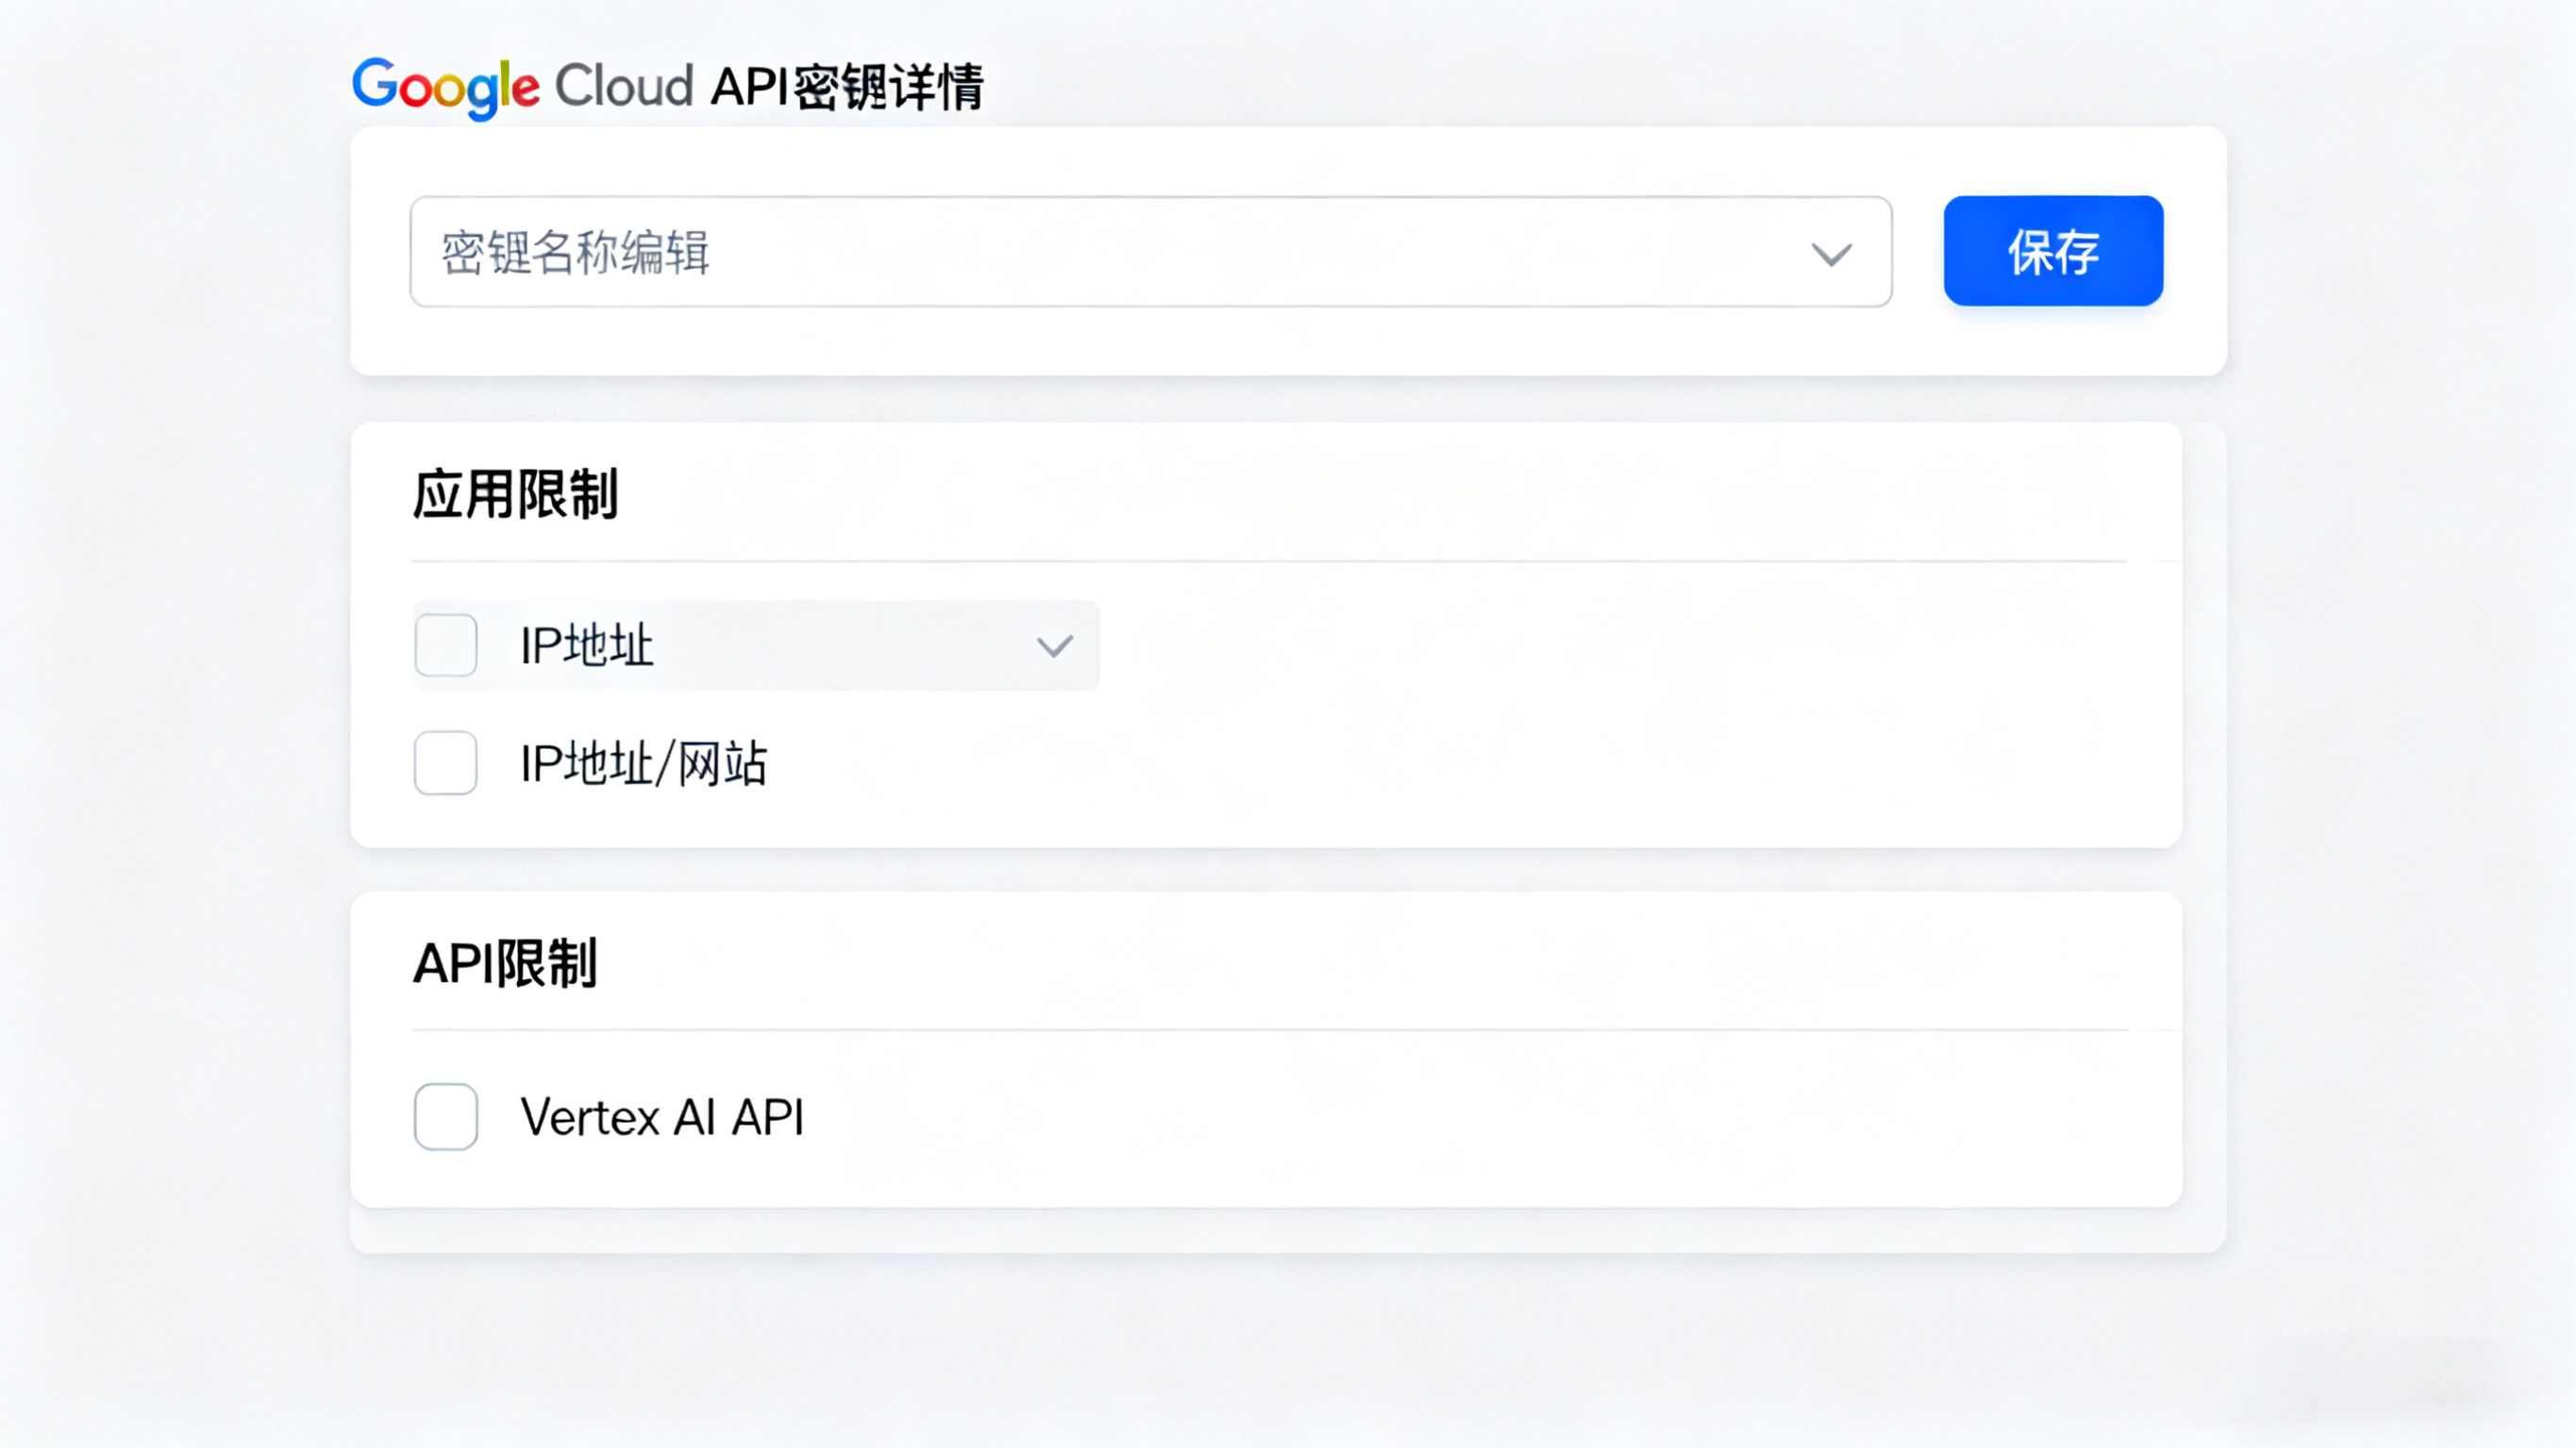2576x1448 pixels.
Task: Click the blue 保存 button
Action: pos(2053,251)
